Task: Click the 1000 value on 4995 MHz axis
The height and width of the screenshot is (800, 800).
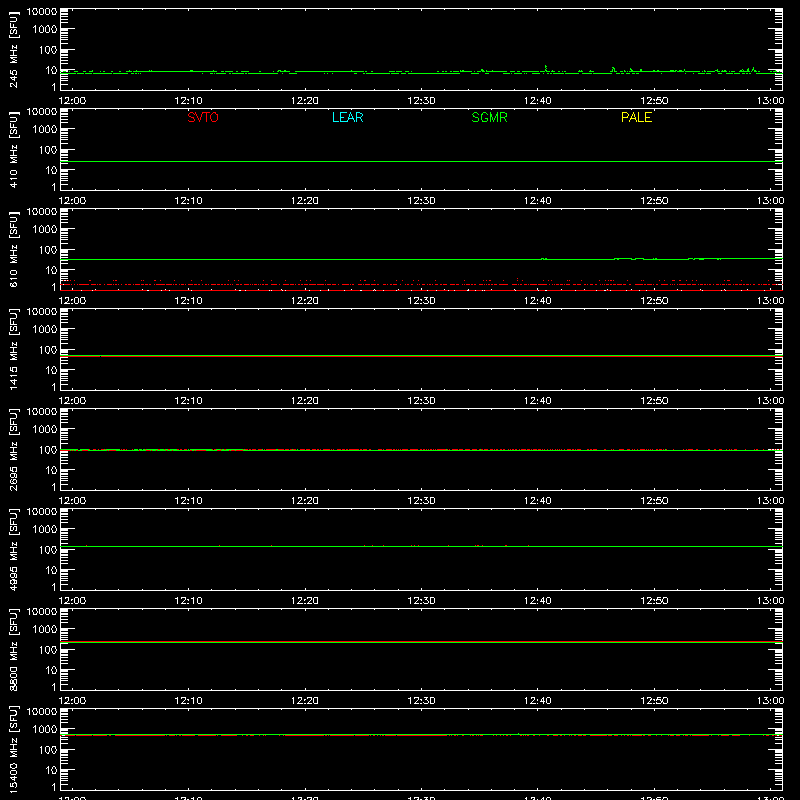Action: pos(45,530)
